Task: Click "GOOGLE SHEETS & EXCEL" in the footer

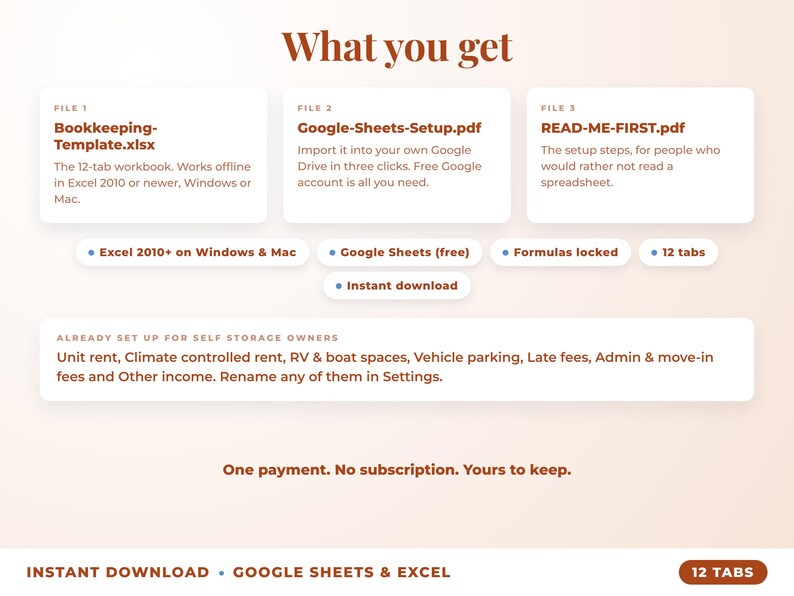Action: point(341,572)
